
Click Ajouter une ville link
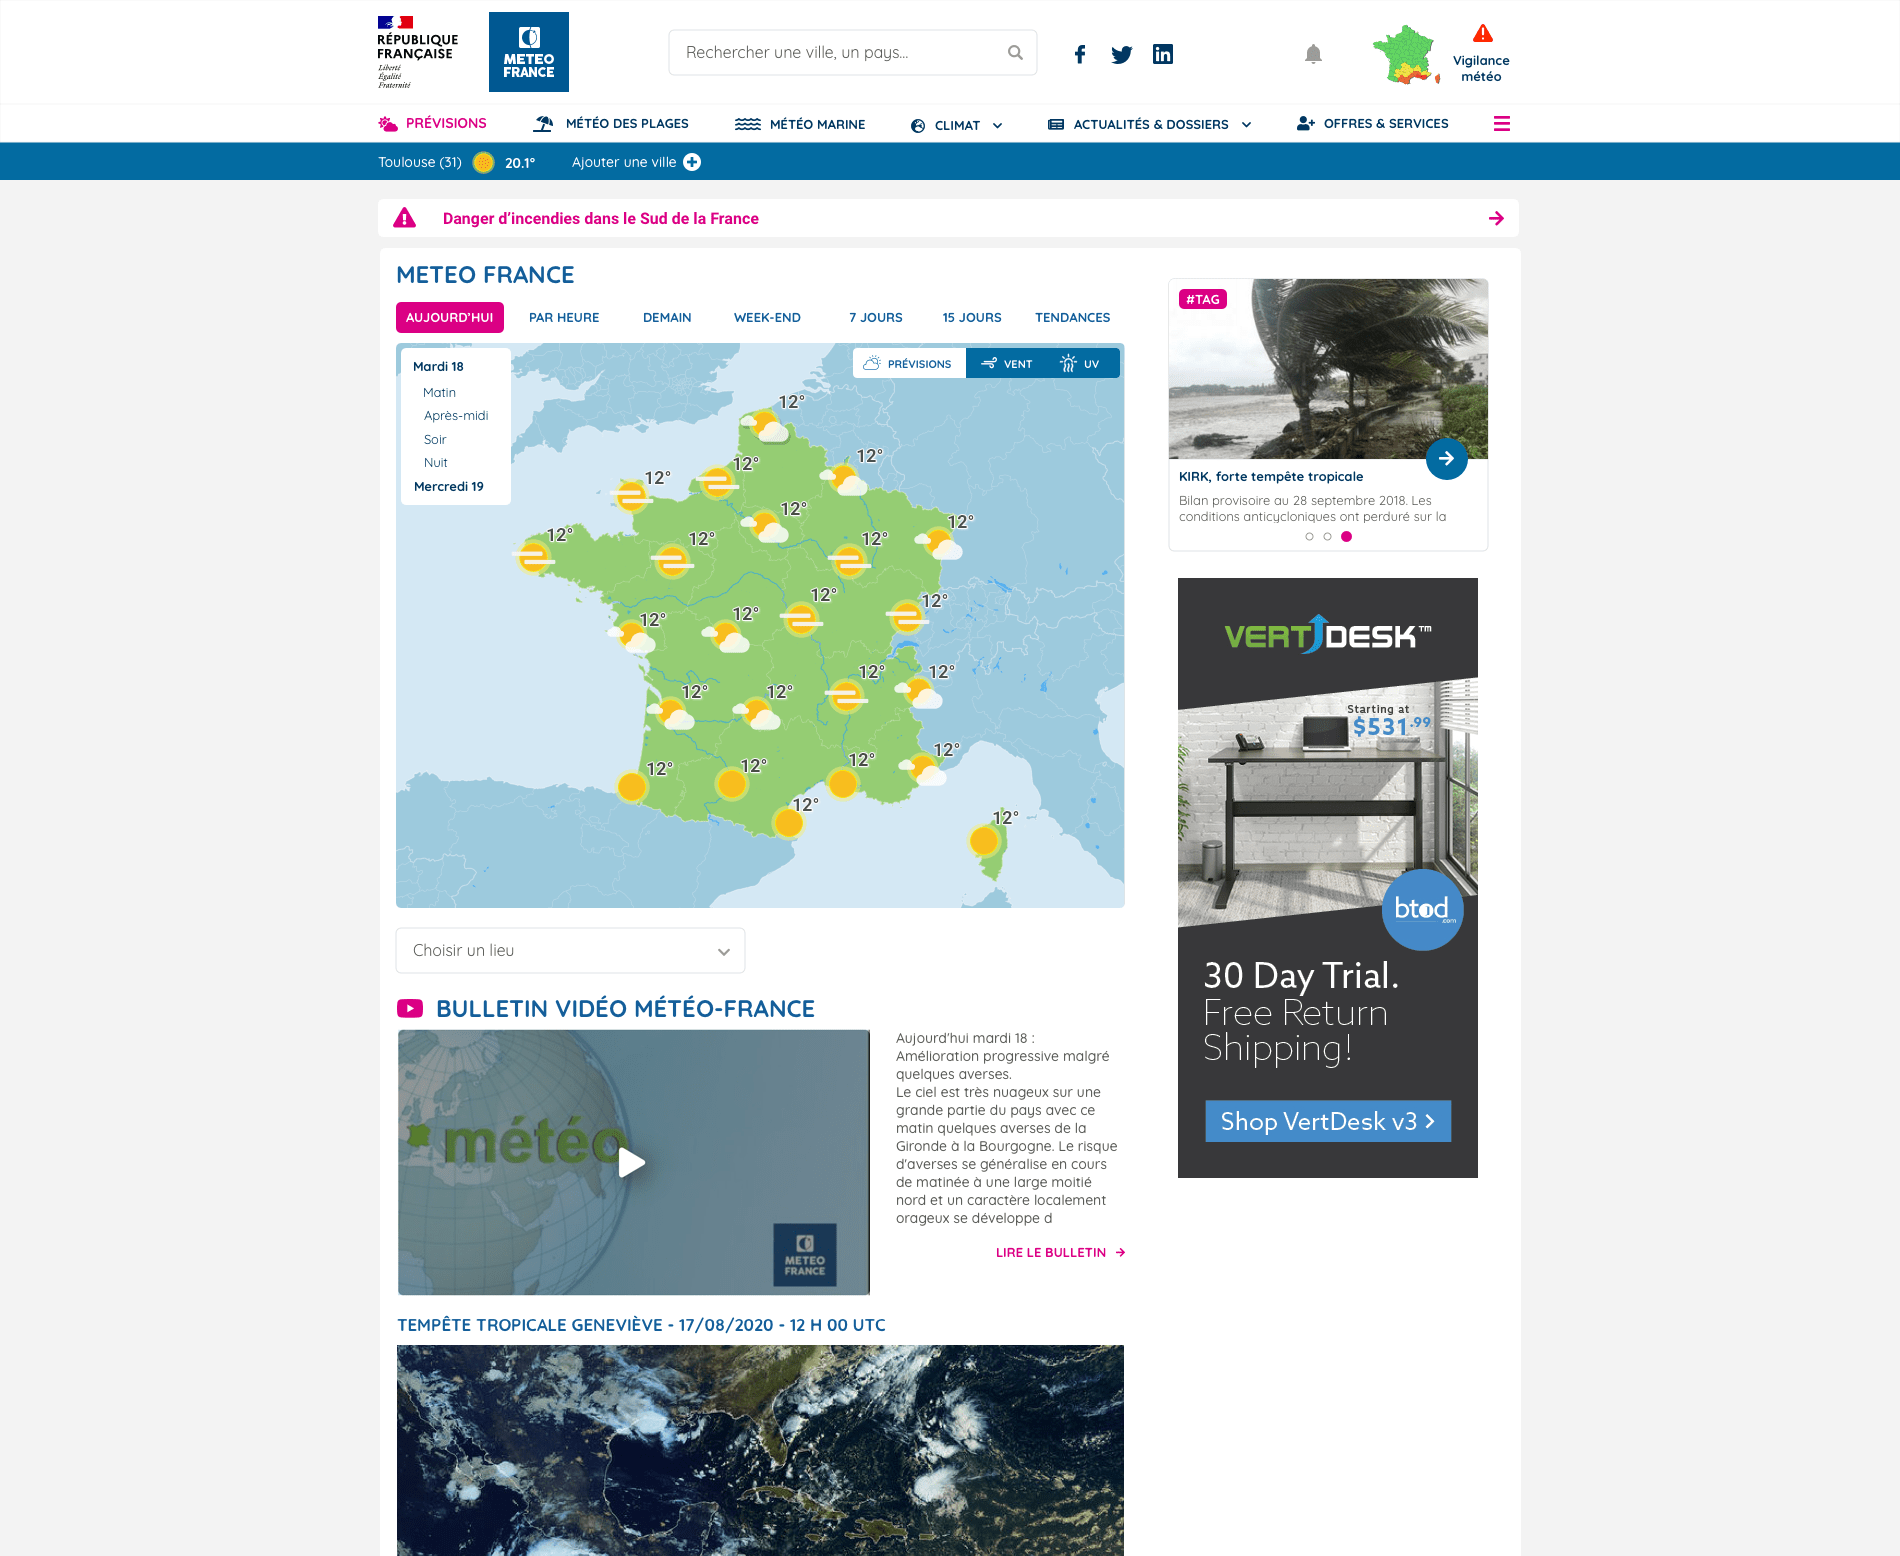tap(635, 162)
